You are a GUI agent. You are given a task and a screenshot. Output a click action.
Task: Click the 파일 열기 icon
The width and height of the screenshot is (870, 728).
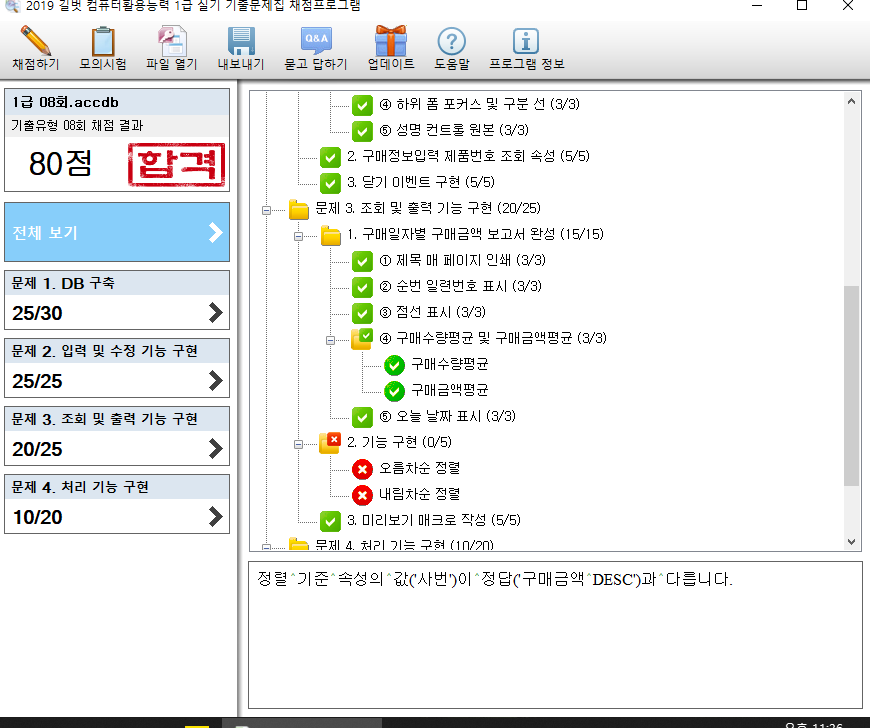pyautogui.click(x=172, y=42)
